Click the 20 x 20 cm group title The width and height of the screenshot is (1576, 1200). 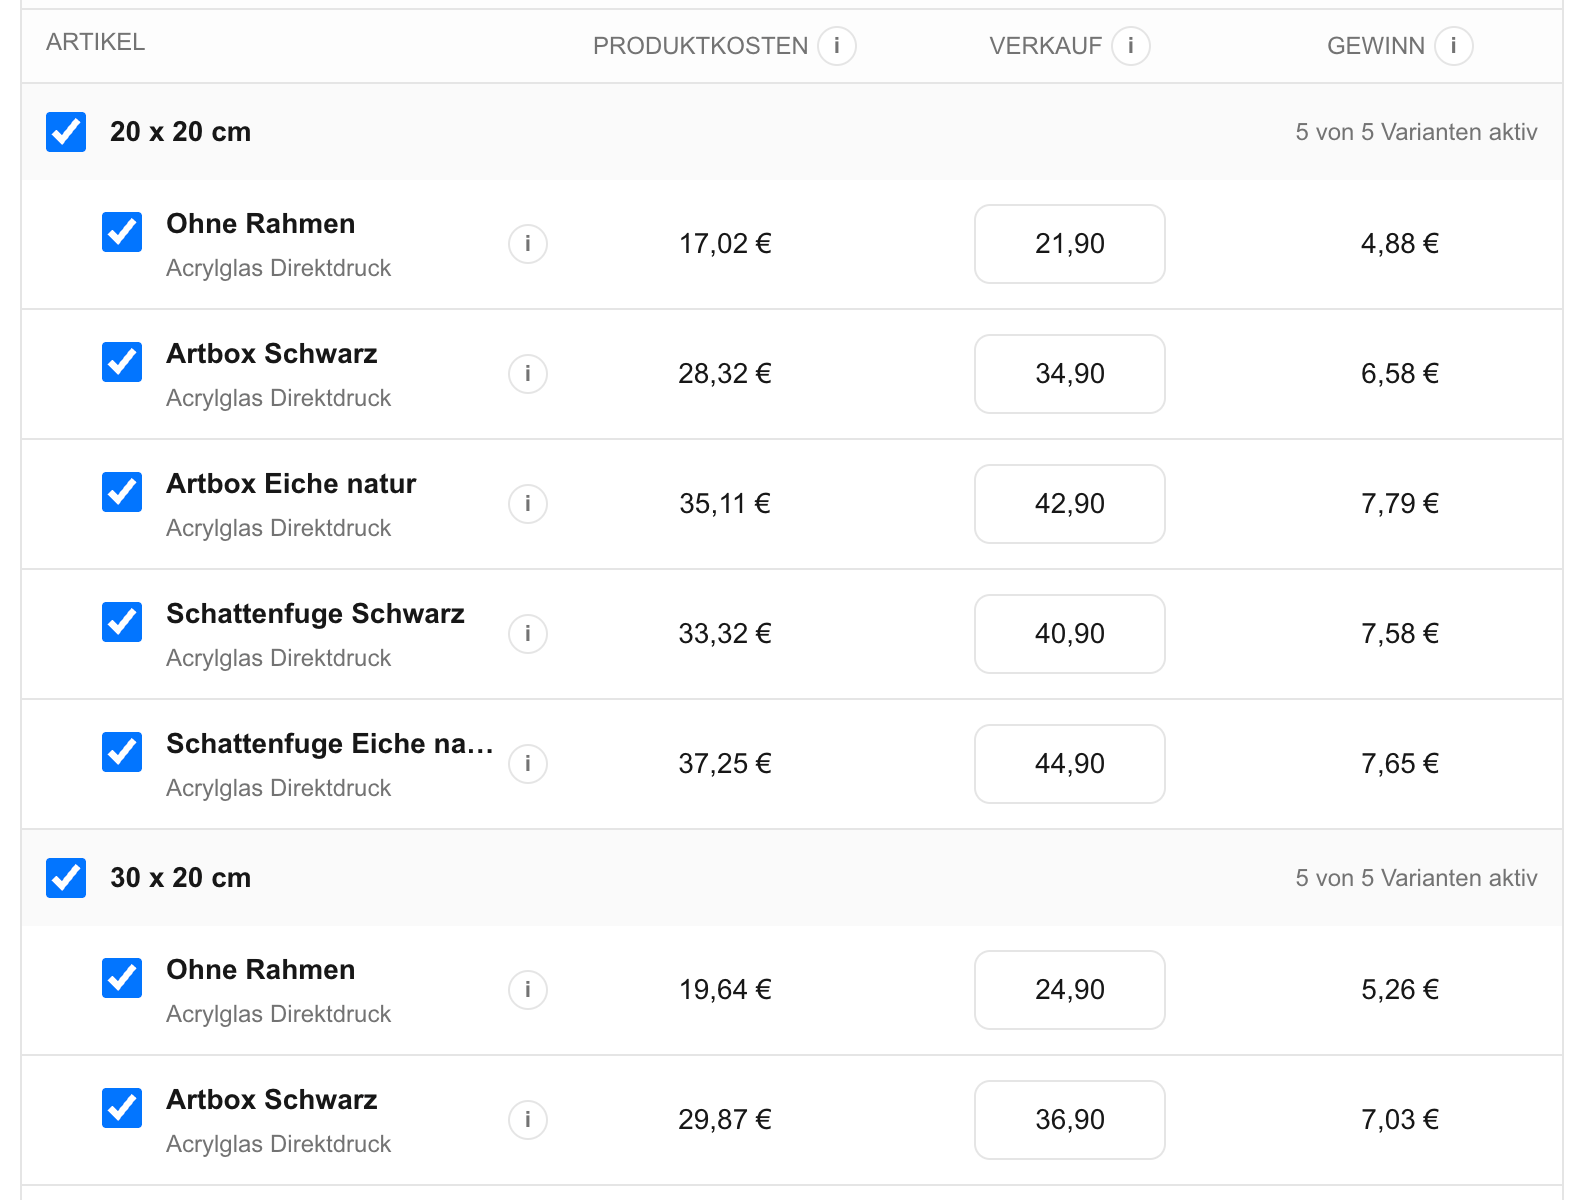(x=180, y=132)
